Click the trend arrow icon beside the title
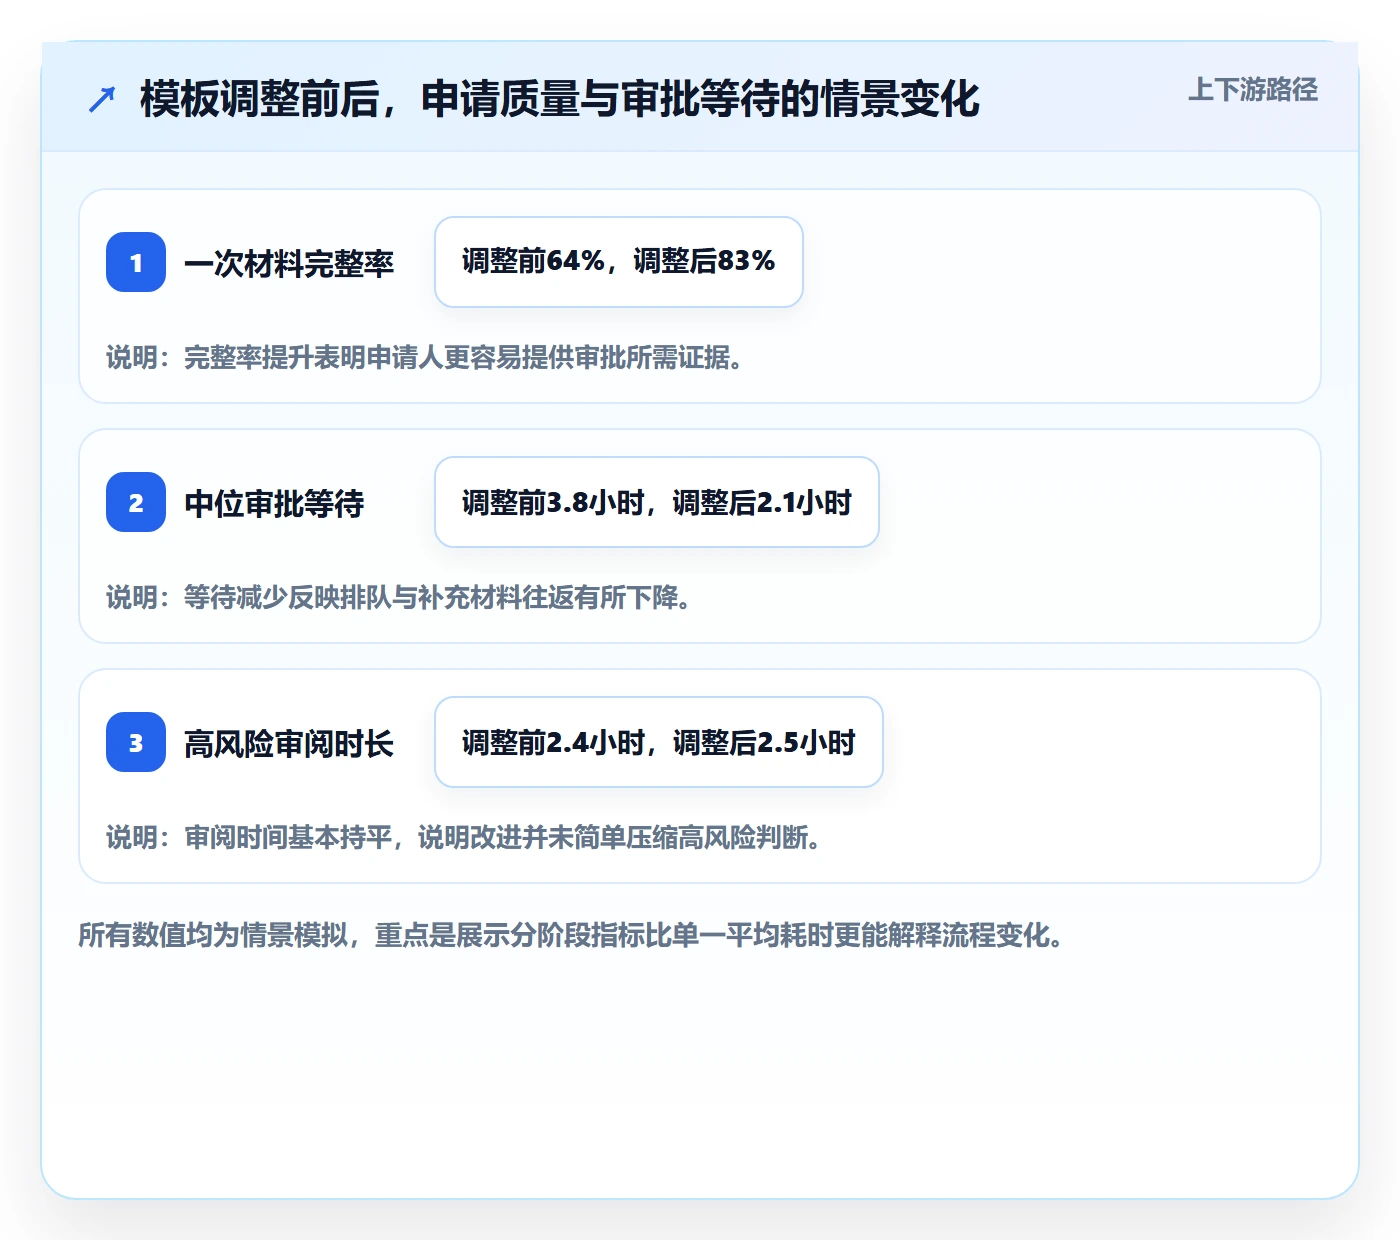 [x=102, y=99]
